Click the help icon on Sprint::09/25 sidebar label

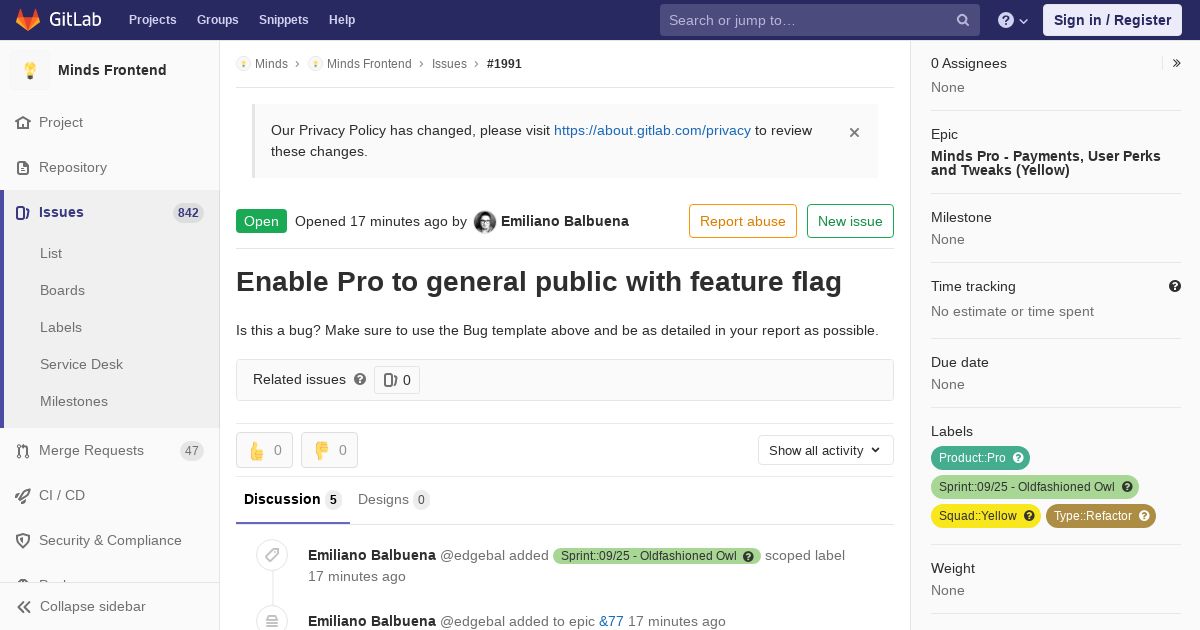point(1127,487)
